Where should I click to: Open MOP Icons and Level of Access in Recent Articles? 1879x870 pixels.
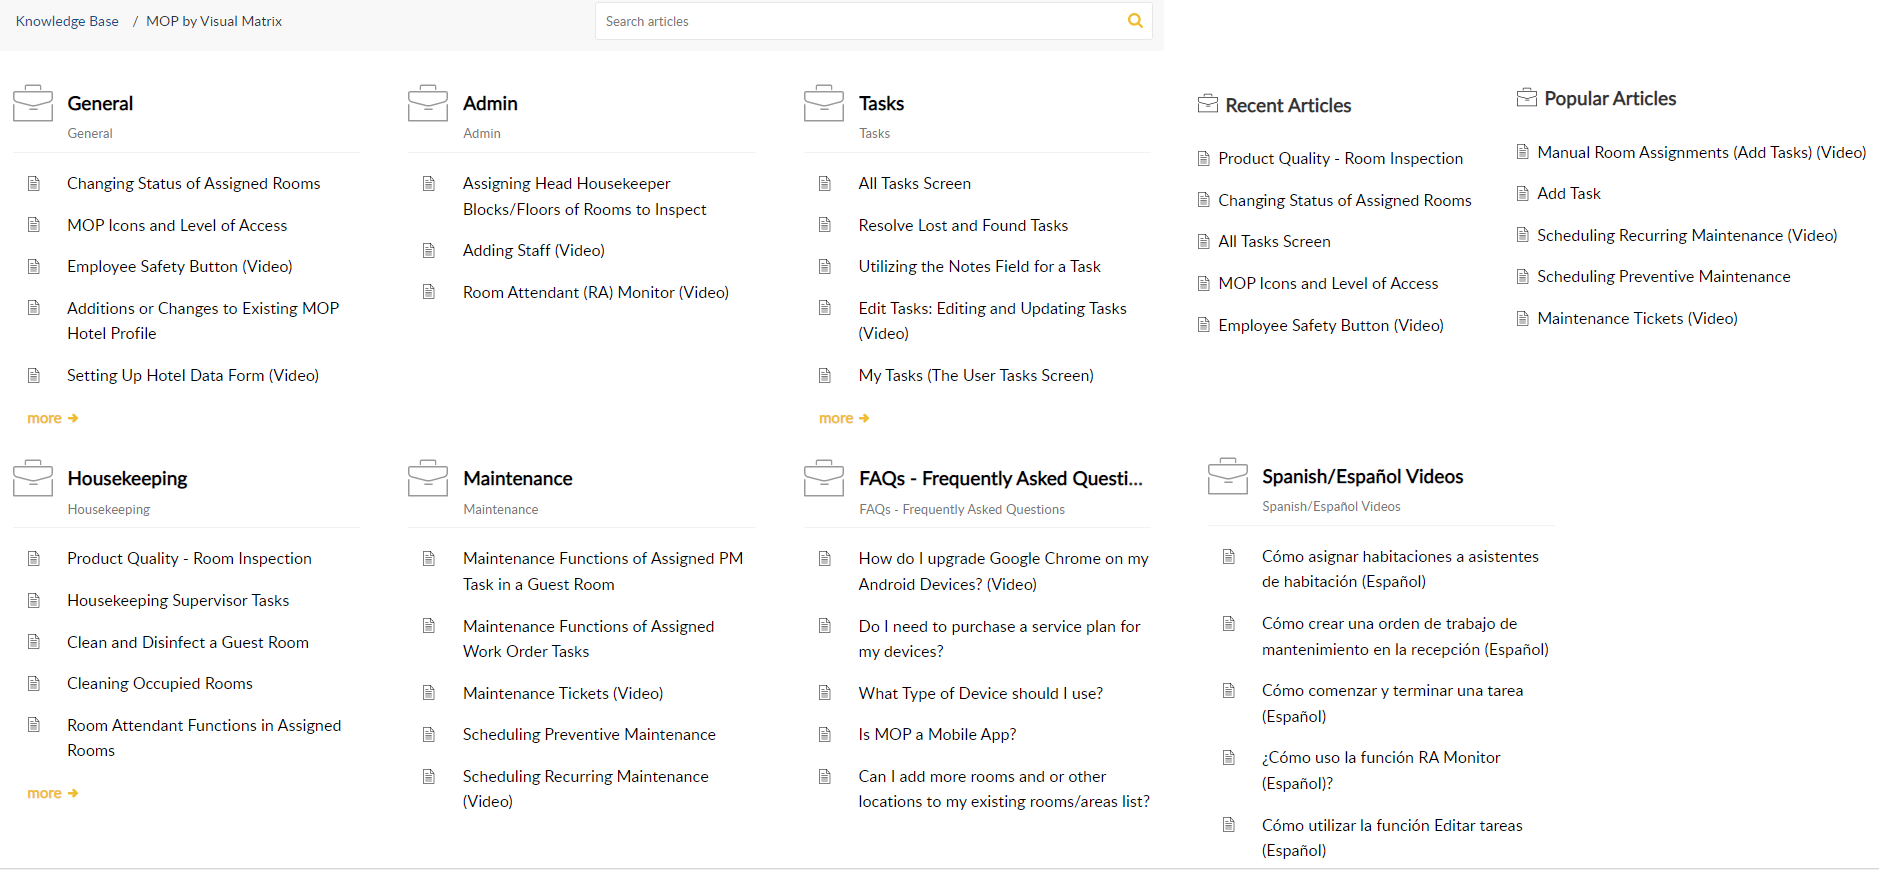[x=1328, y=283]
